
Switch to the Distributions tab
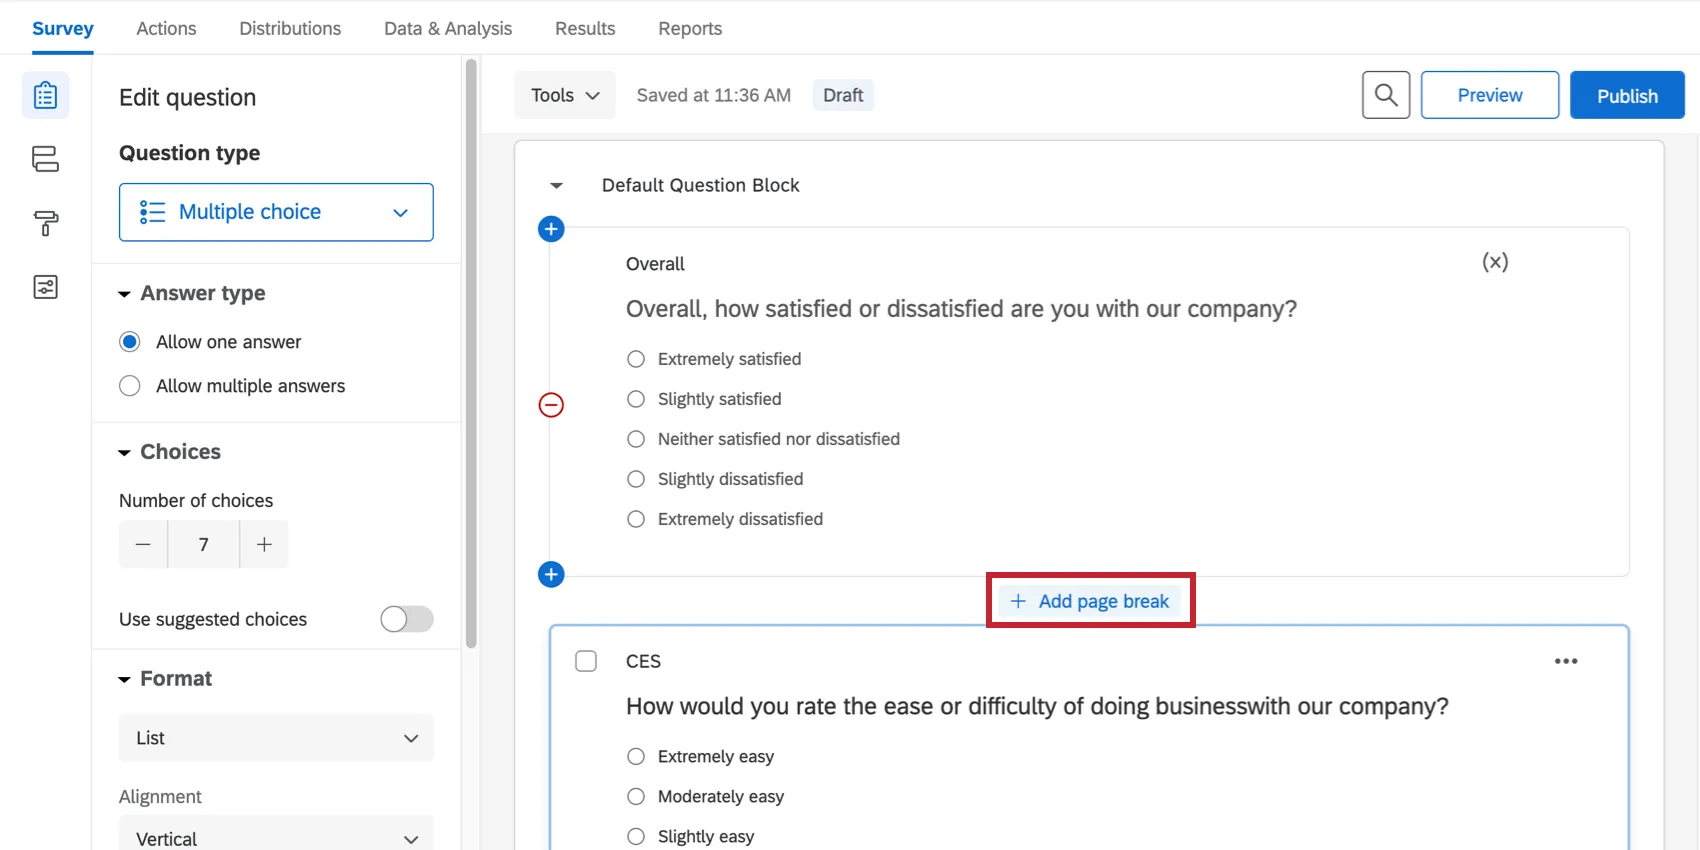pos(290,28)
